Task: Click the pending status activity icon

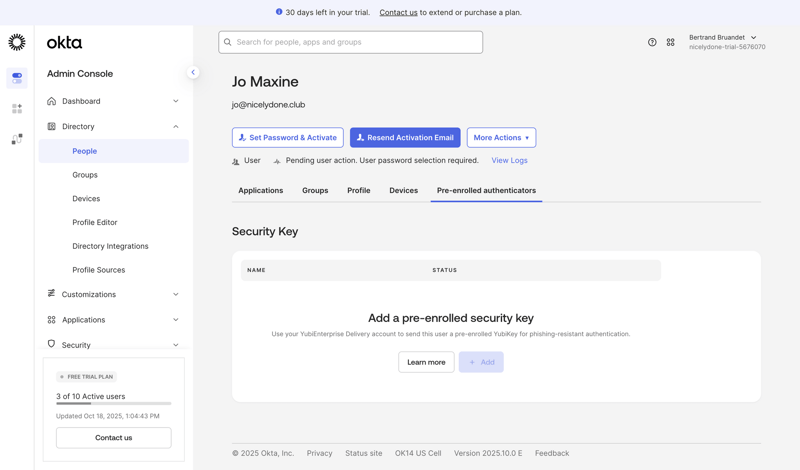Action: pos(277,161)
